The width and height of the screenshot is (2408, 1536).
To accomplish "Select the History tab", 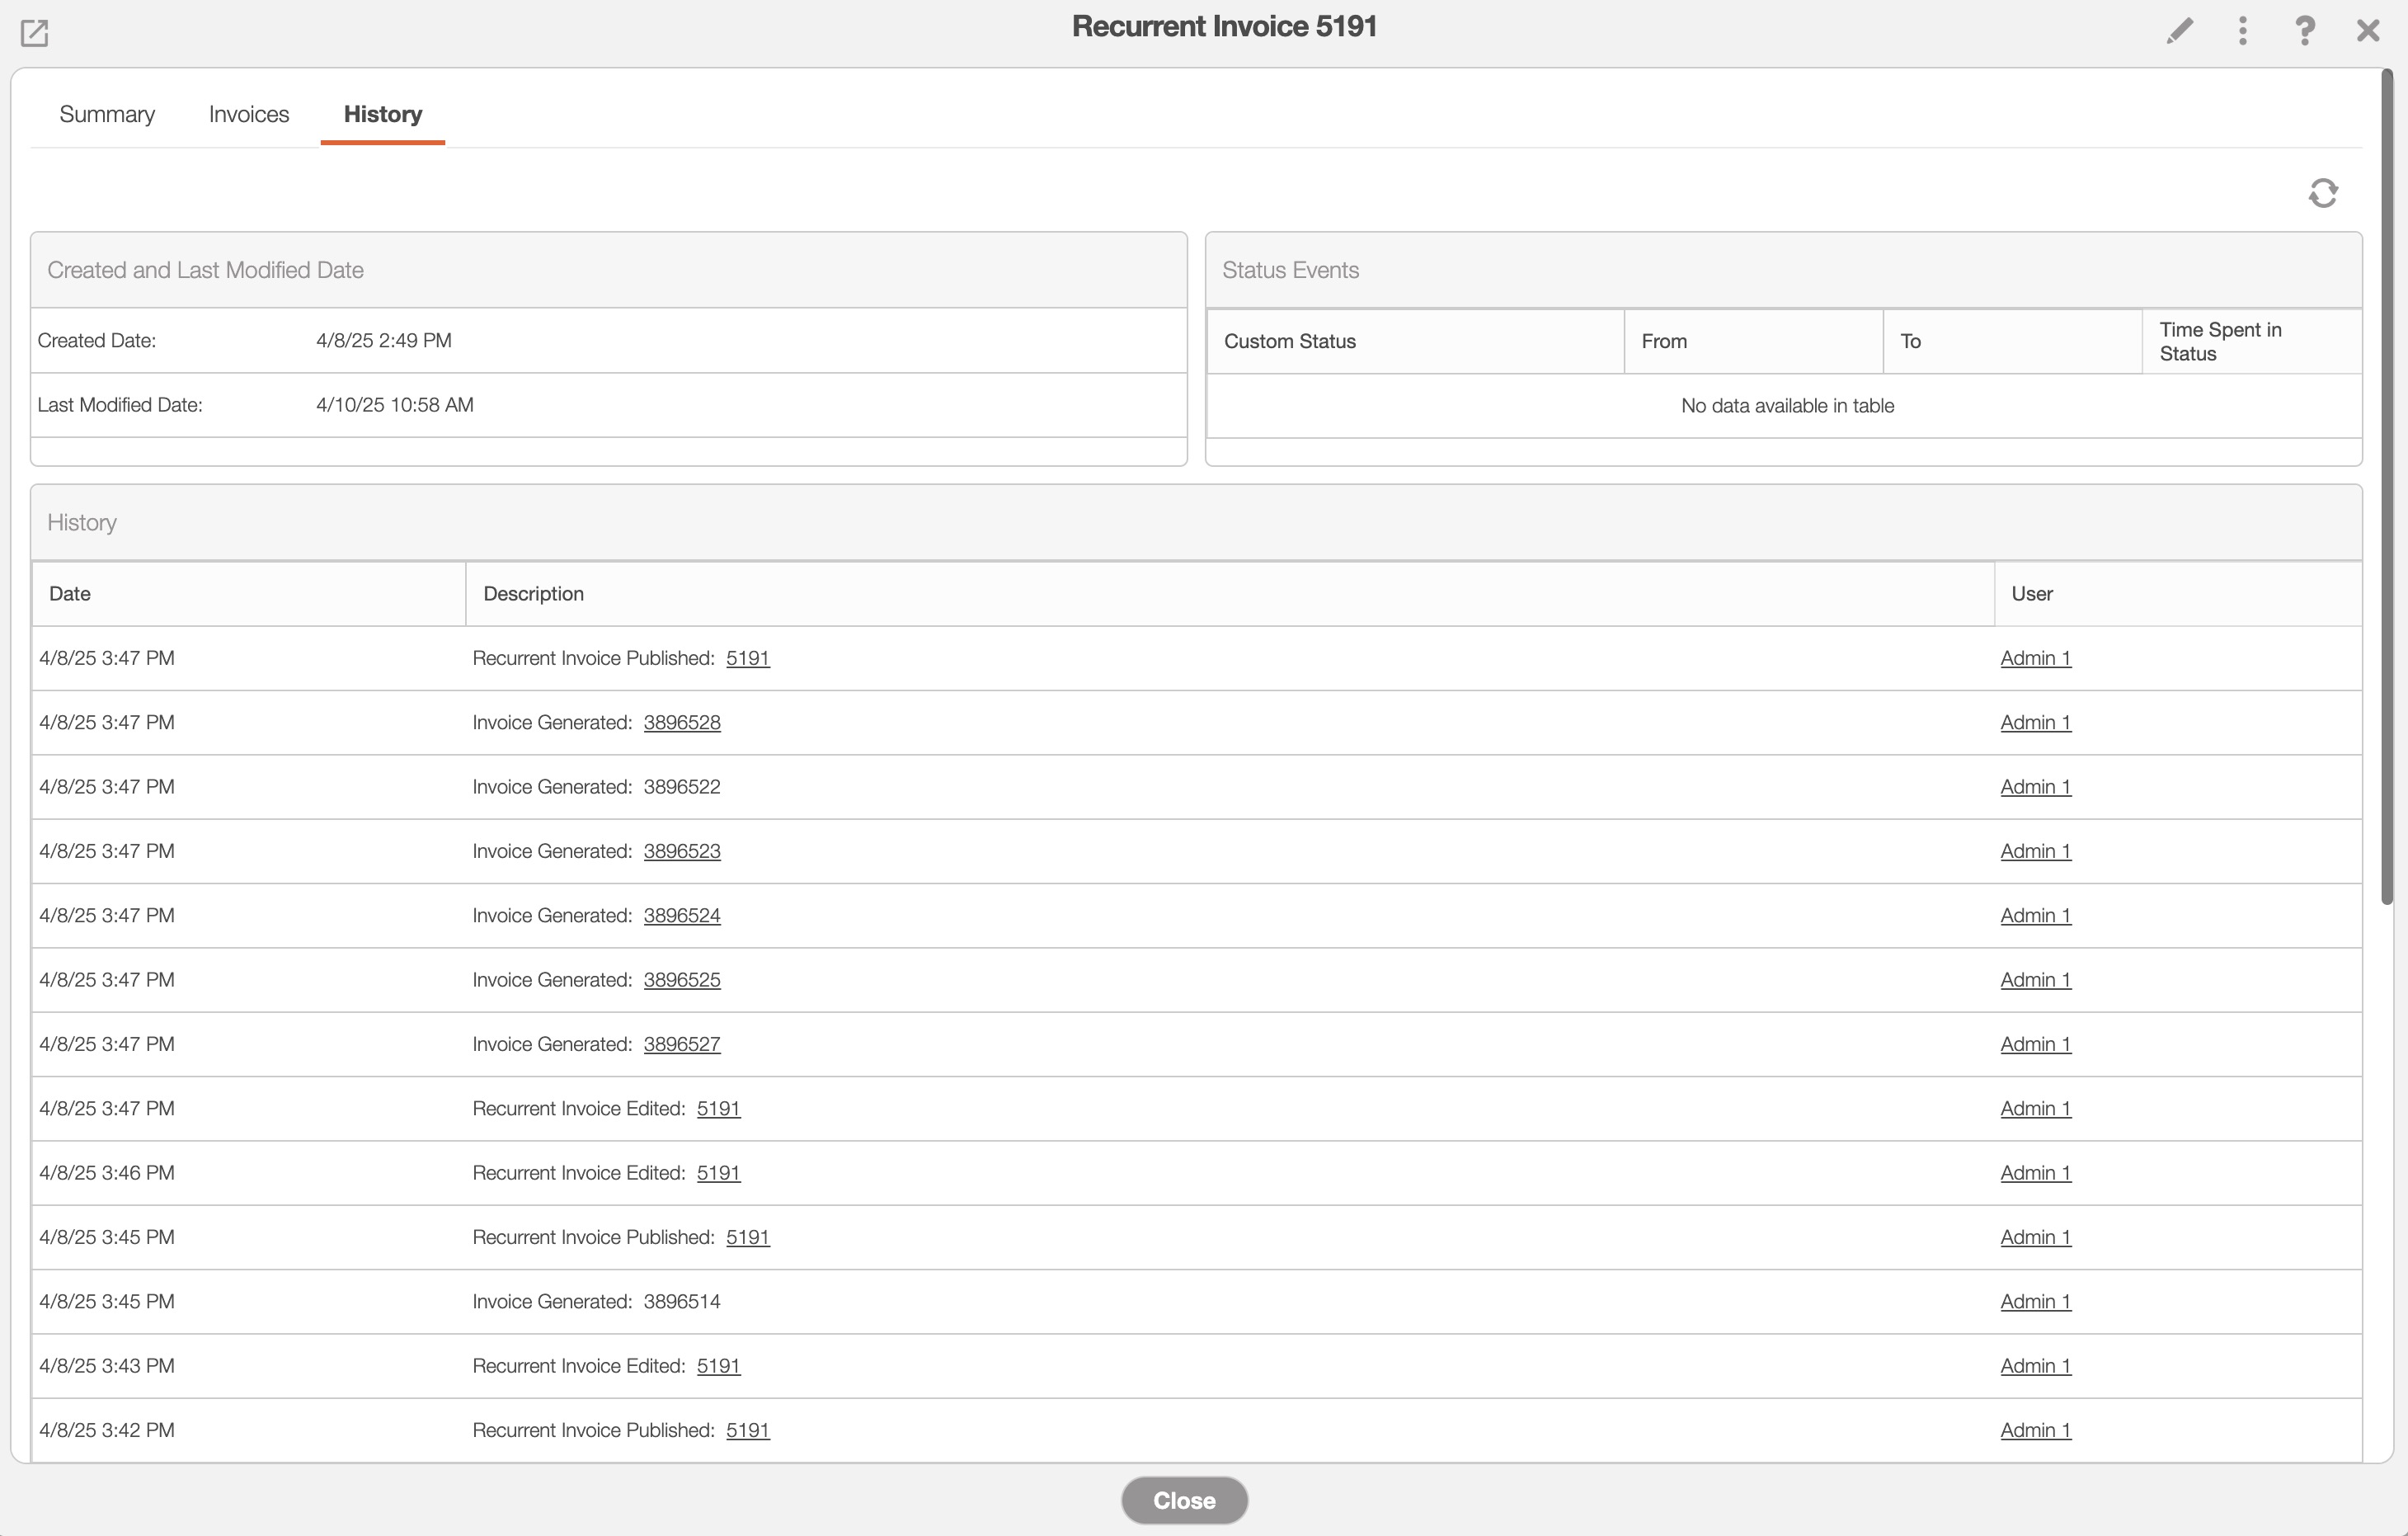I will coord(382,114).
